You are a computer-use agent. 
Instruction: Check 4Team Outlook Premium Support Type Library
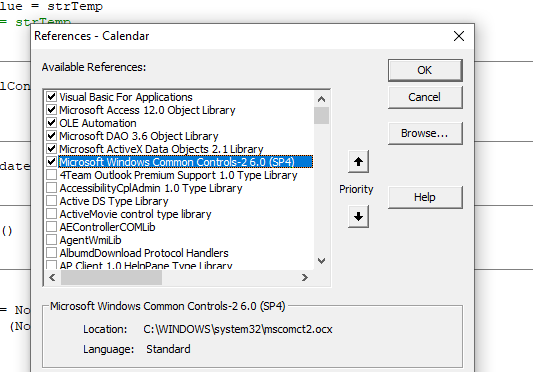click(x=51, y=175)
